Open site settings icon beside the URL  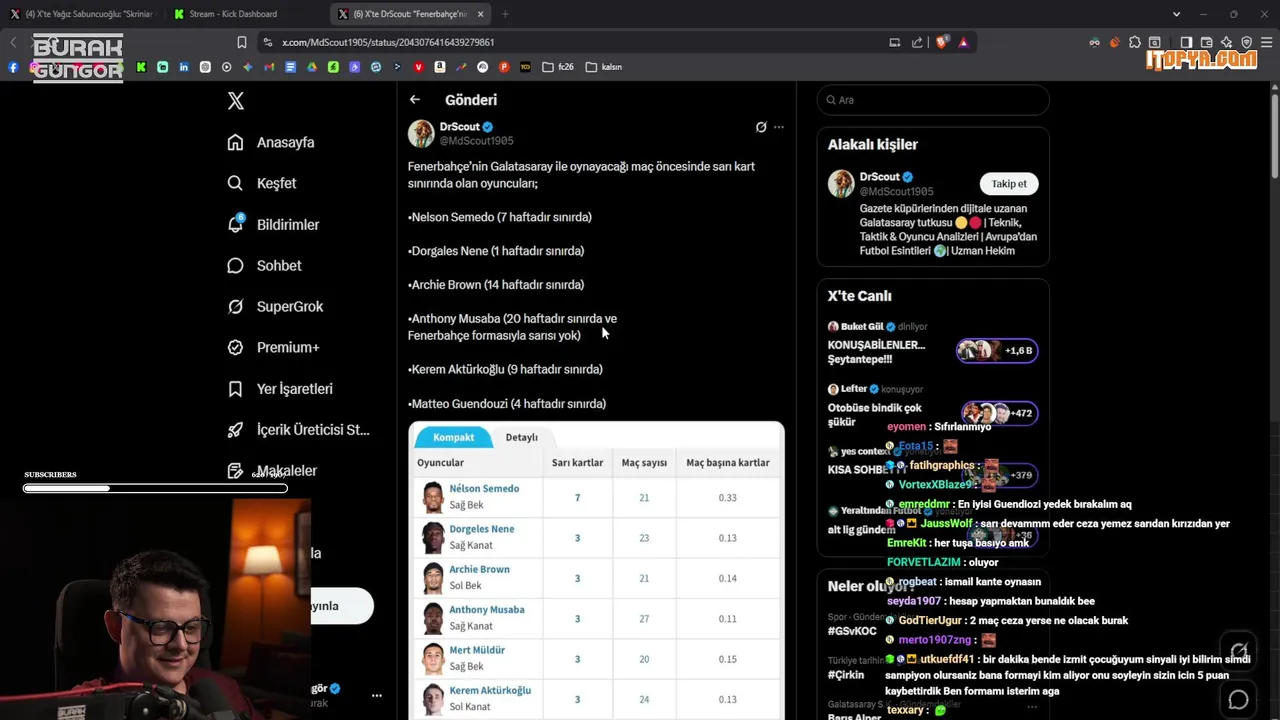(x=267, y=42)
